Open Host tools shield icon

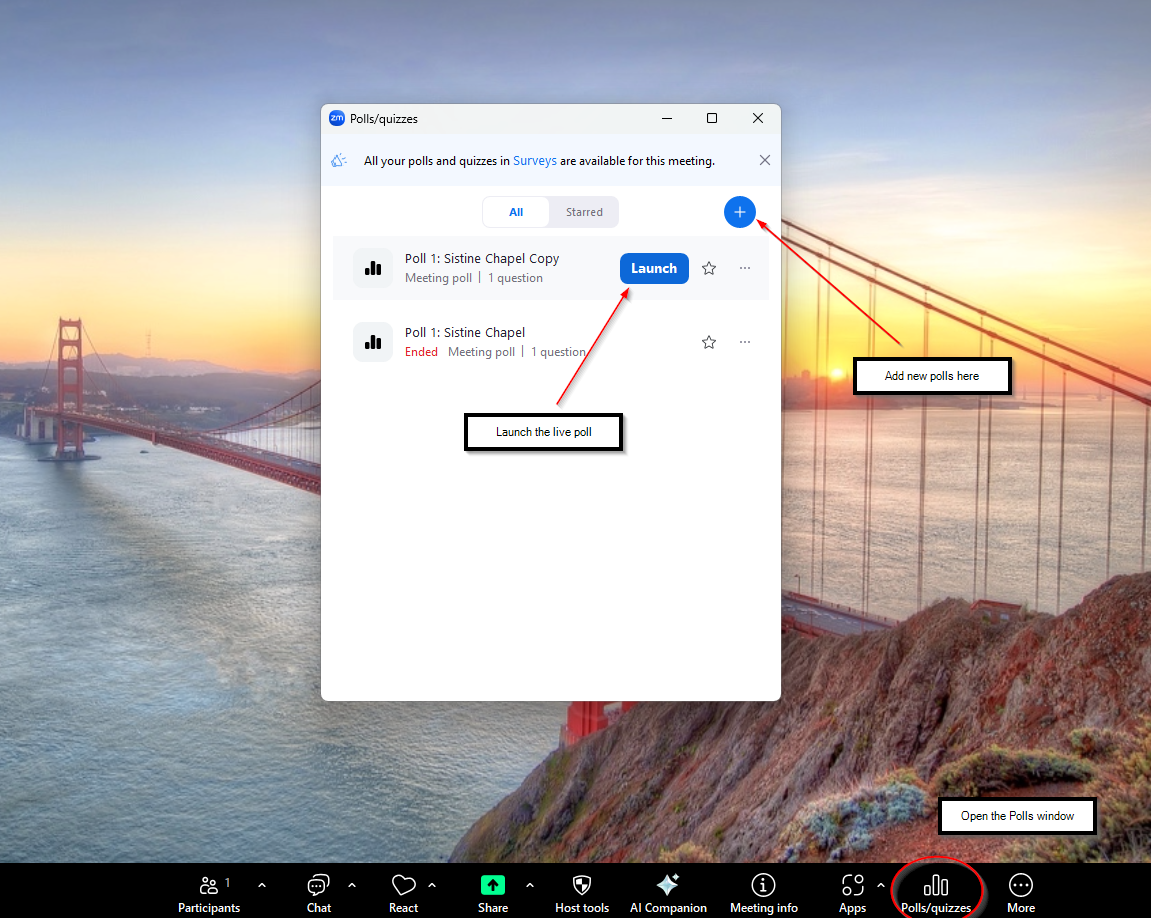tap(582, 885)
